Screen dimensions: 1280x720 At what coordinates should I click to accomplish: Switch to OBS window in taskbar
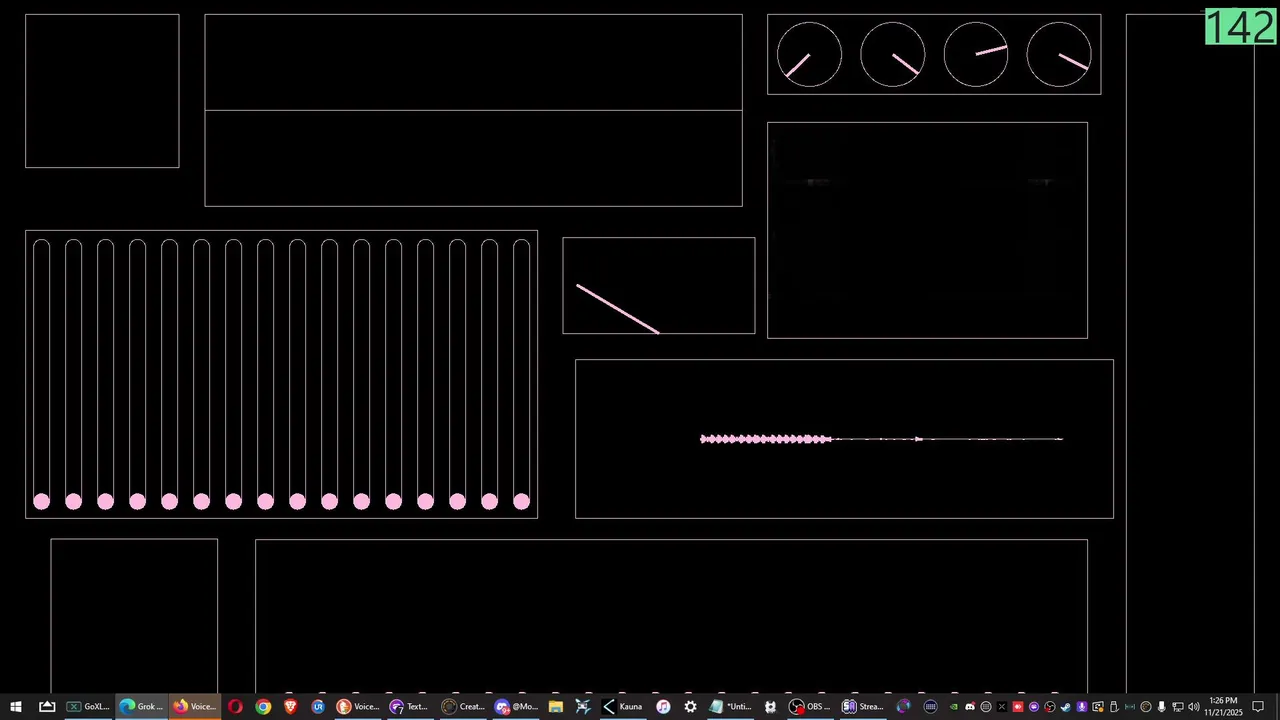pyautogui.click(x=810, y=706)
